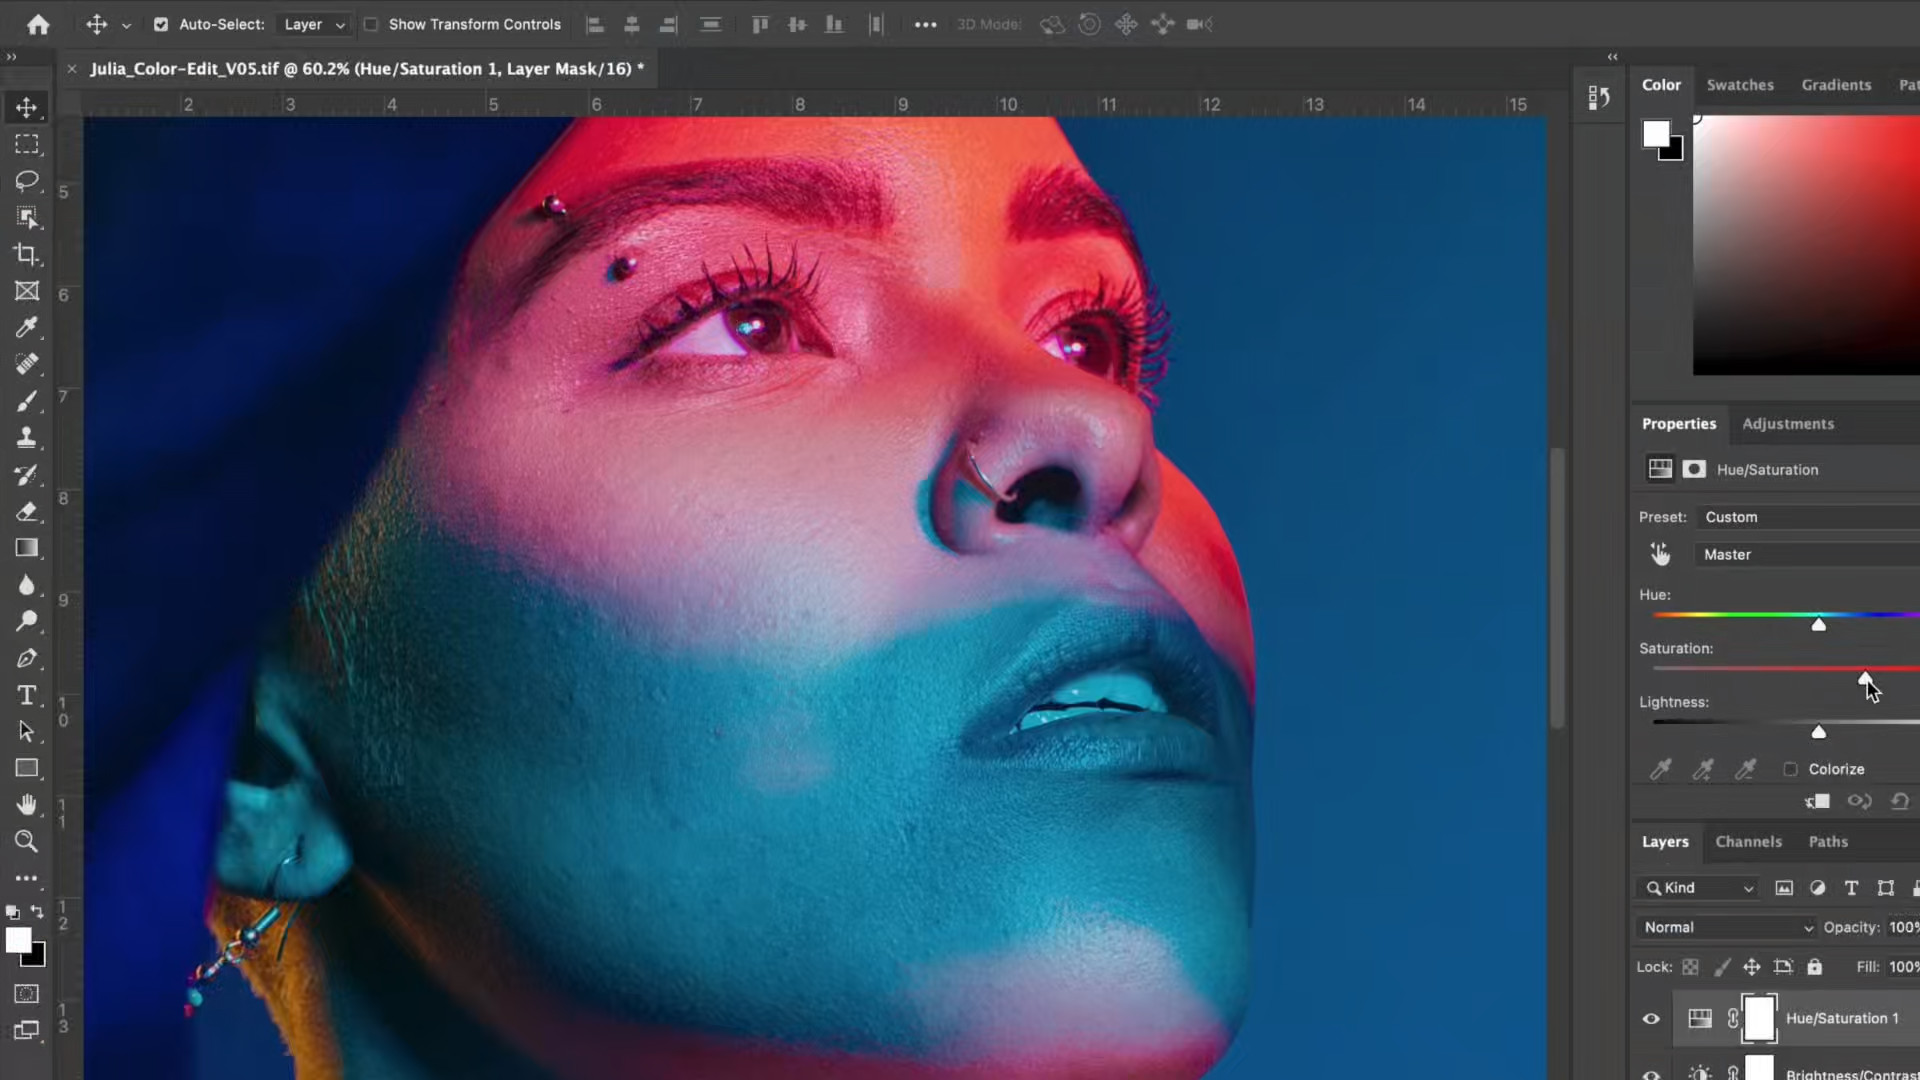Enable the Colorize checkbox
This screenshot has height=1080, width=1920.
tap(1793, 769)
